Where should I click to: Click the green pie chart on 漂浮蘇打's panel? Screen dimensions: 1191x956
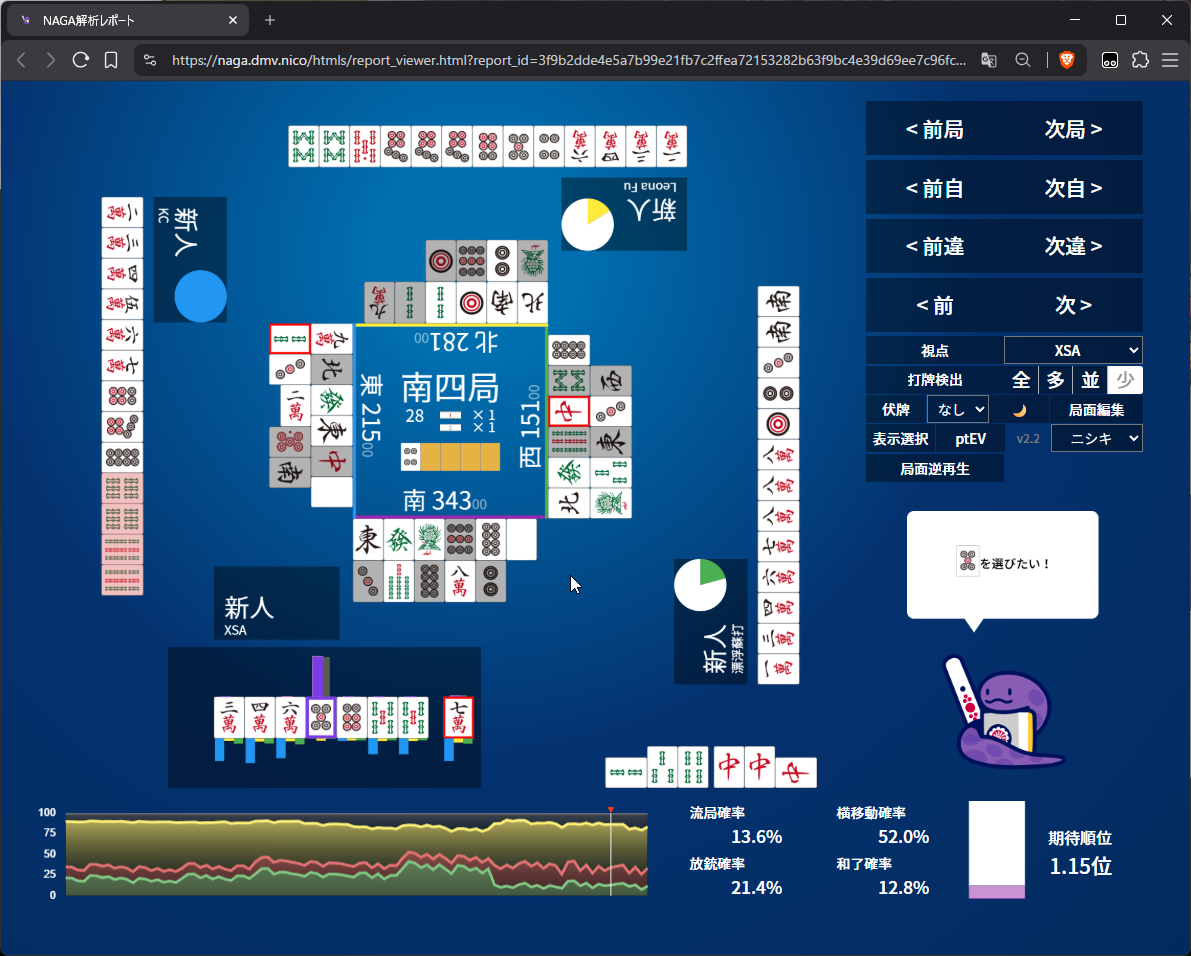pos(700,585)
